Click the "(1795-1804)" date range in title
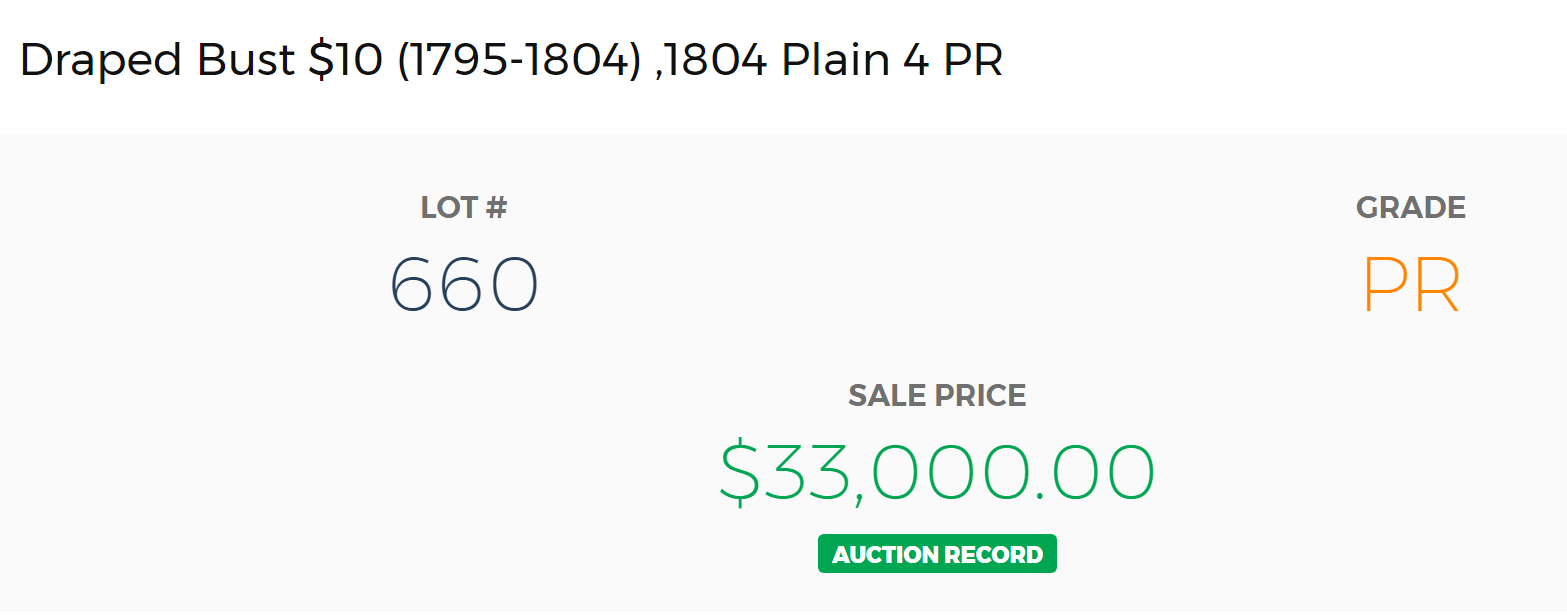The width and height of the screenshot is (1567, 615). click(x=519, y=61)
